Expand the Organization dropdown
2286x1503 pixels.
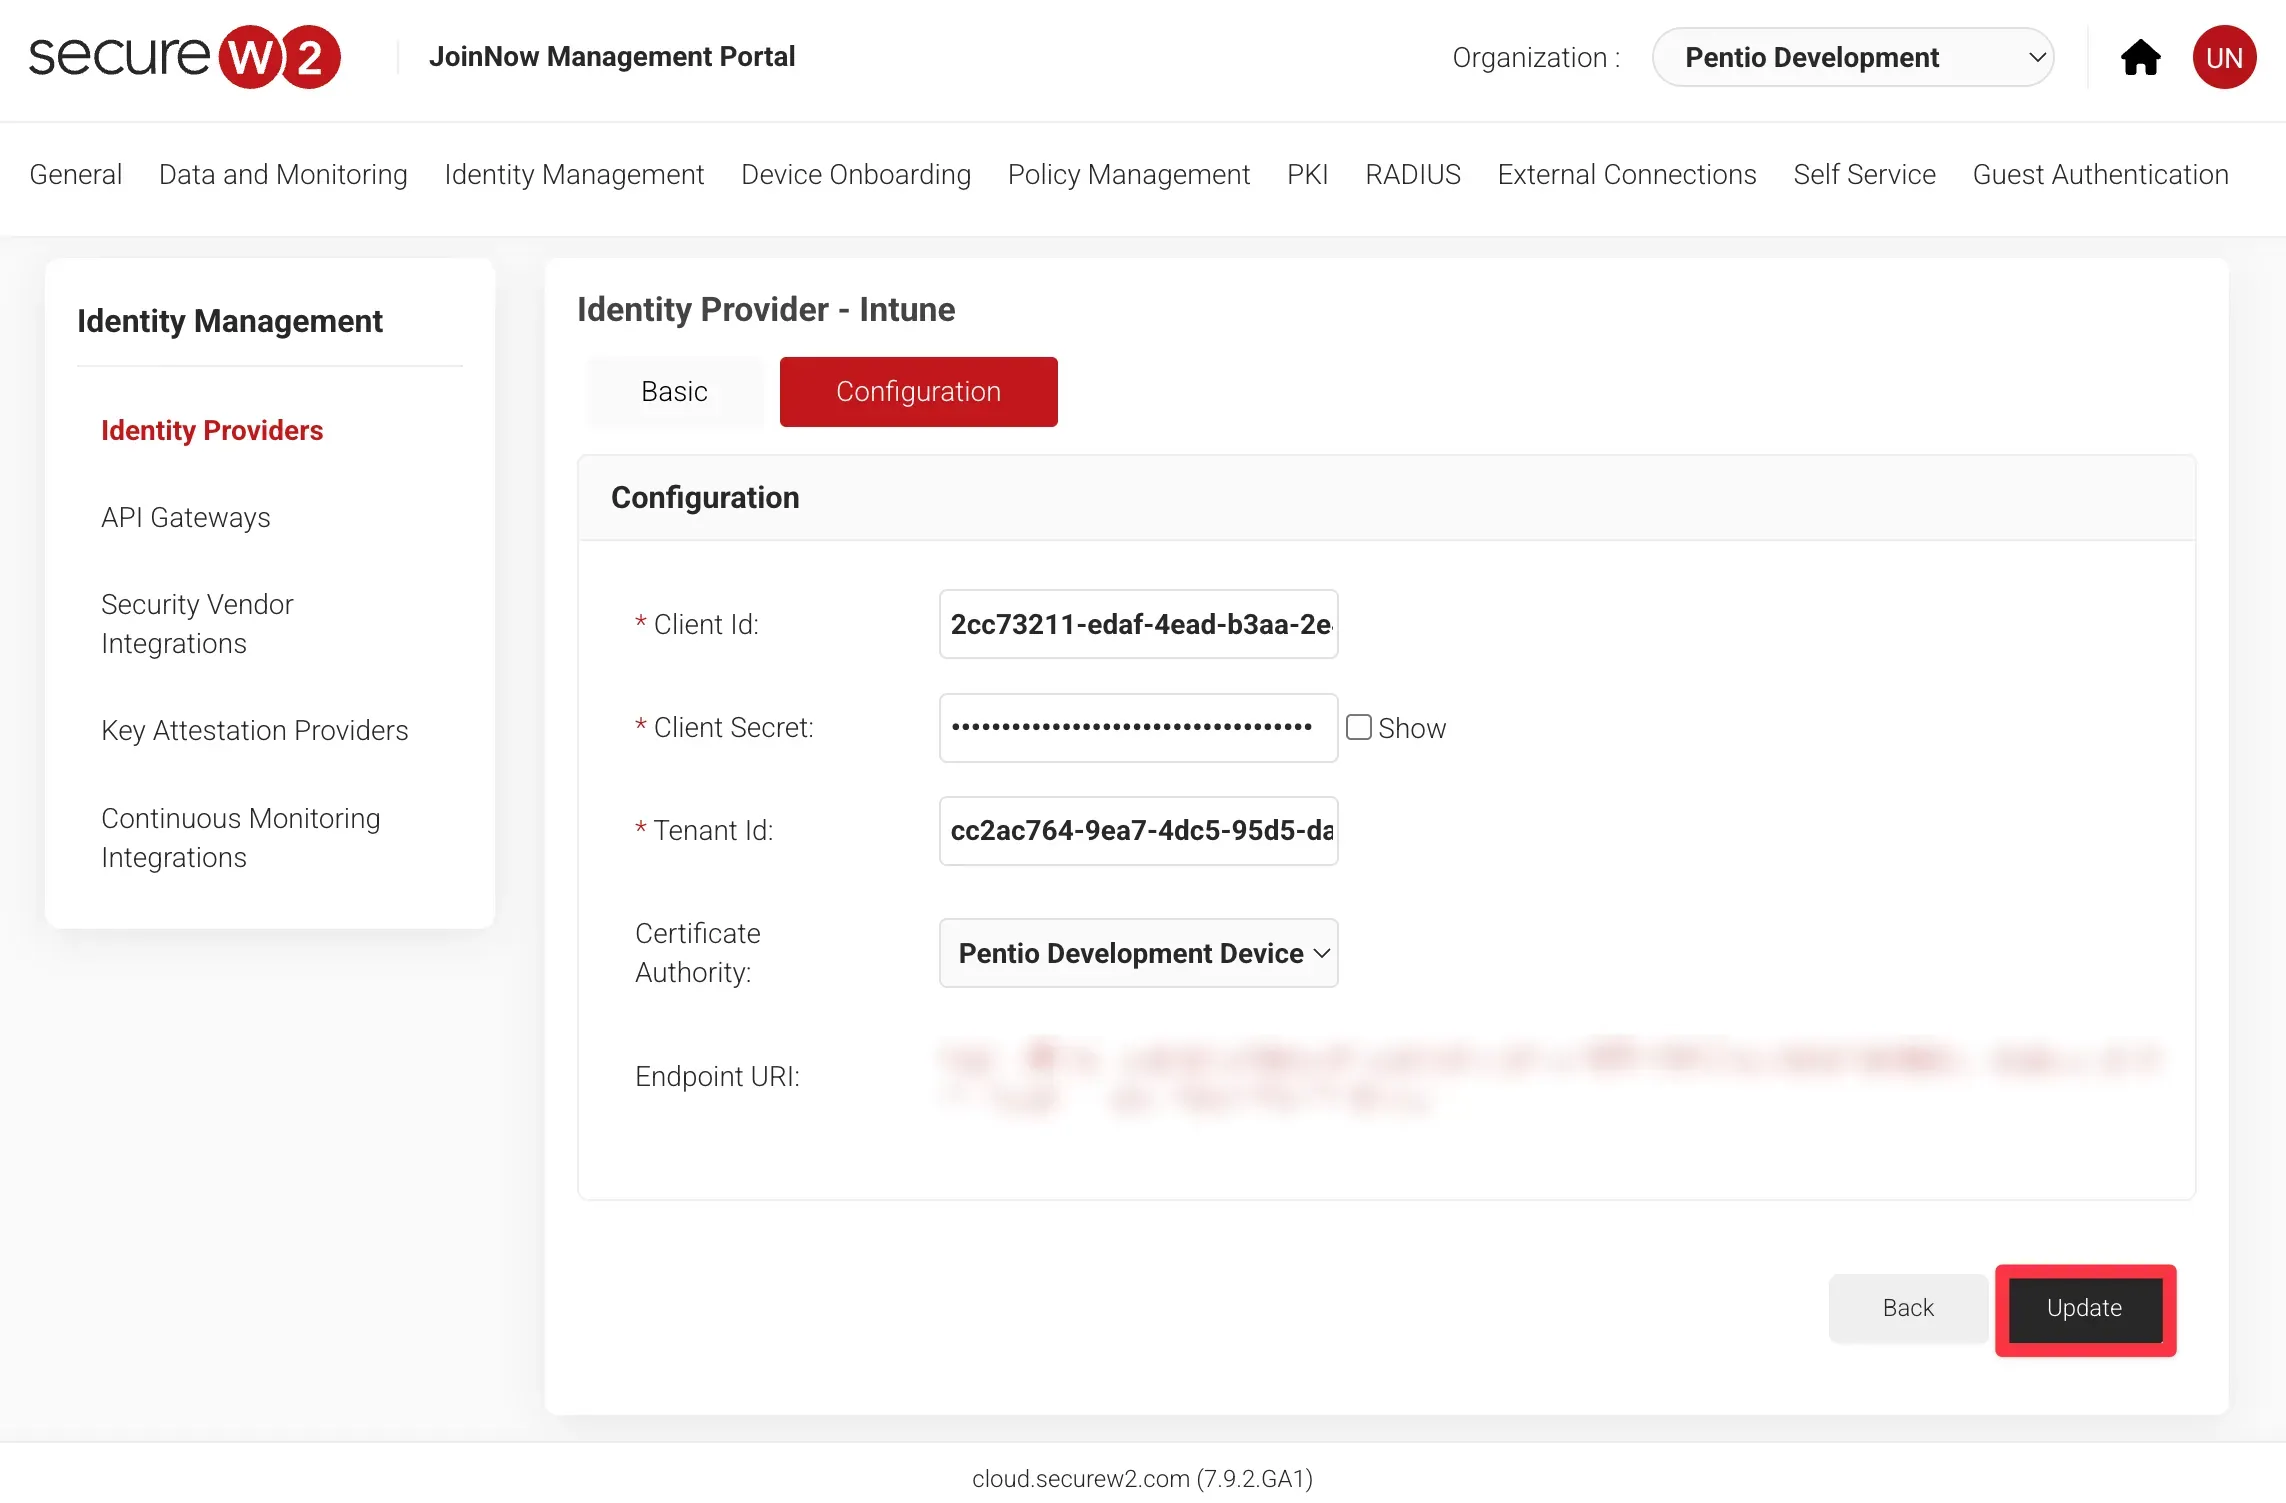click(1852, 58)
